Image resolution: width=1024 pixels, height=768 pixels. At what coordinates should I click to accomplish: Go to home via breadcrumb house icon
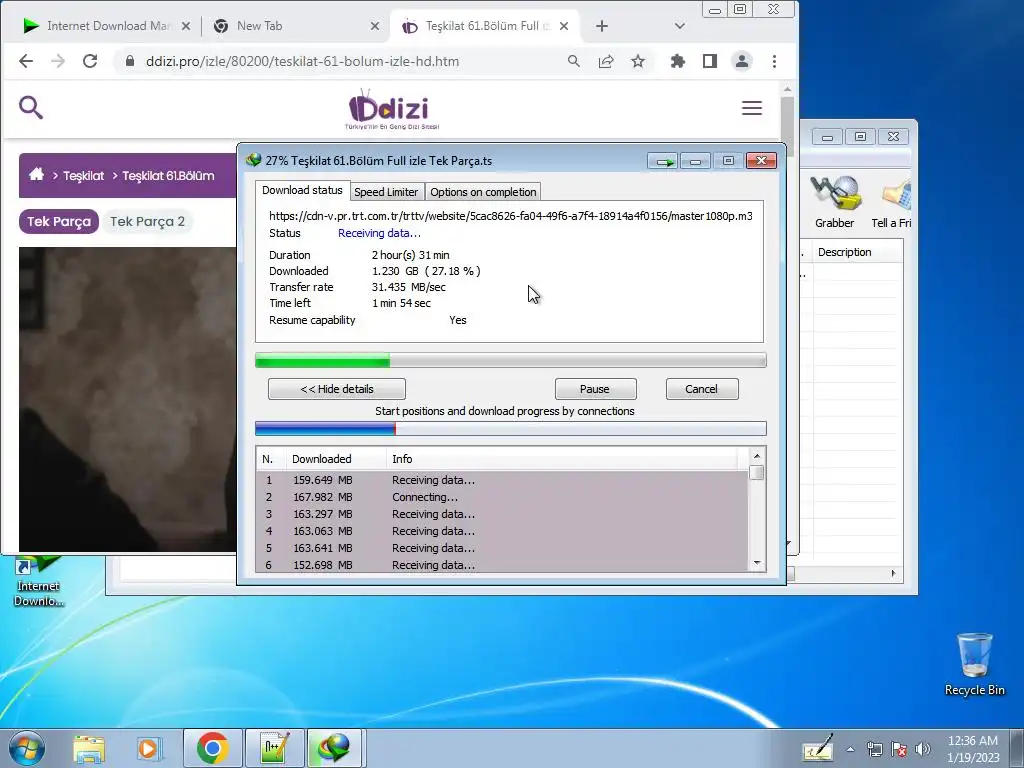(37, 174)
